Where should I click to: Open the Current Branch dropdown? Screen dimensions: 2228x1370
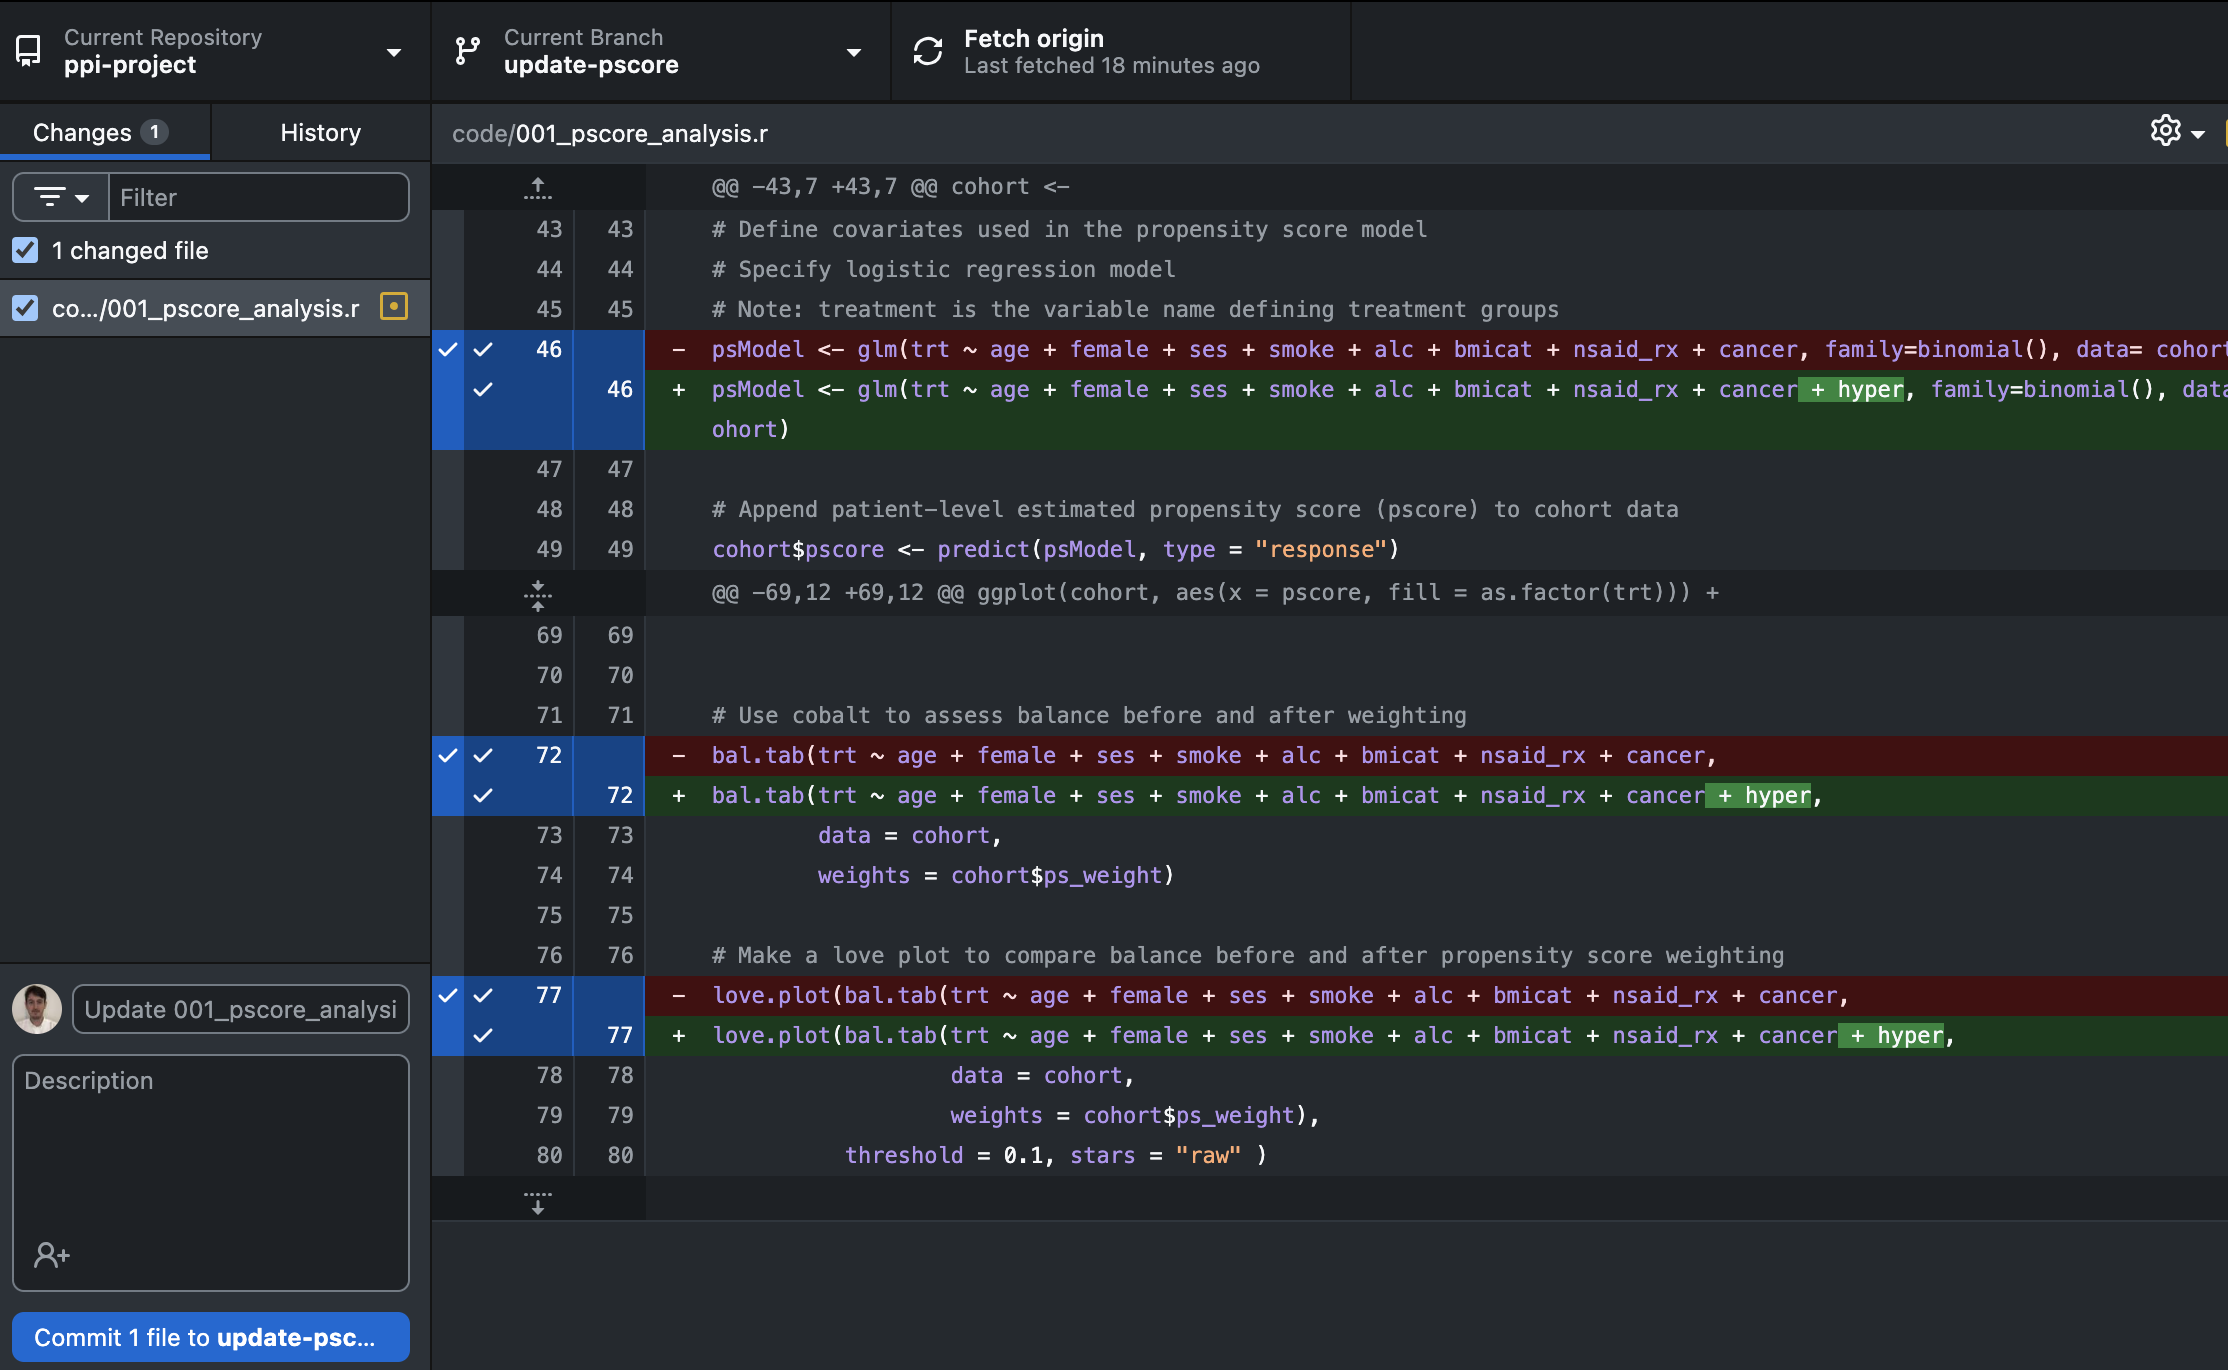click(x=660, y=51)
